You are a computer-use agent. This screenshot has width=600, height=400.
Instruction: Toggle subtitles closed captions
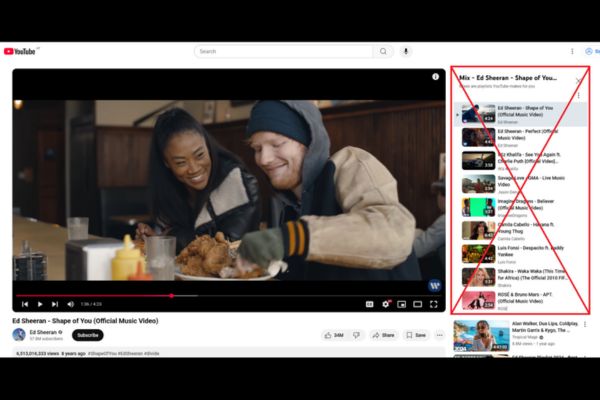tap(369, 304)
